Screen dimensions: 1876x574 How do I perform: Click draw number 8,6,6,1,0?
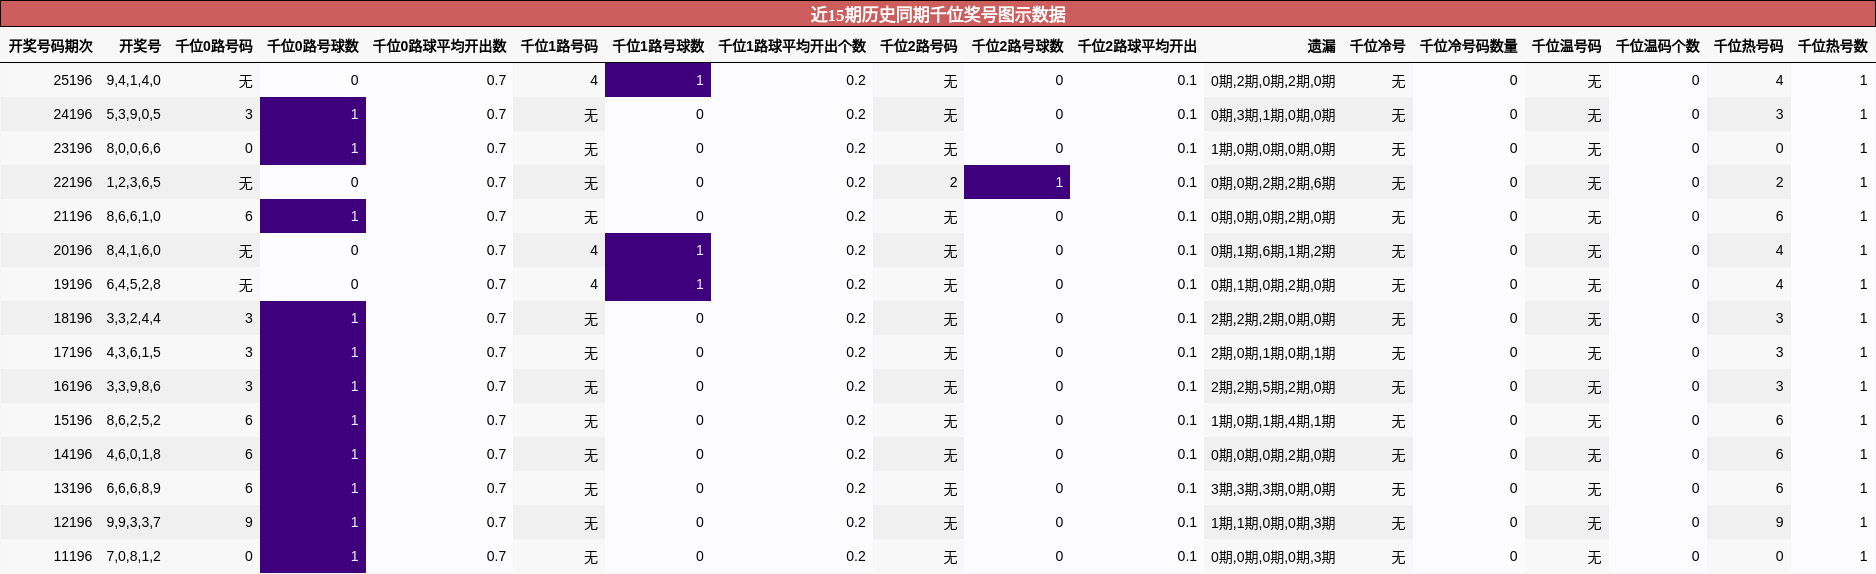[134, 216]
